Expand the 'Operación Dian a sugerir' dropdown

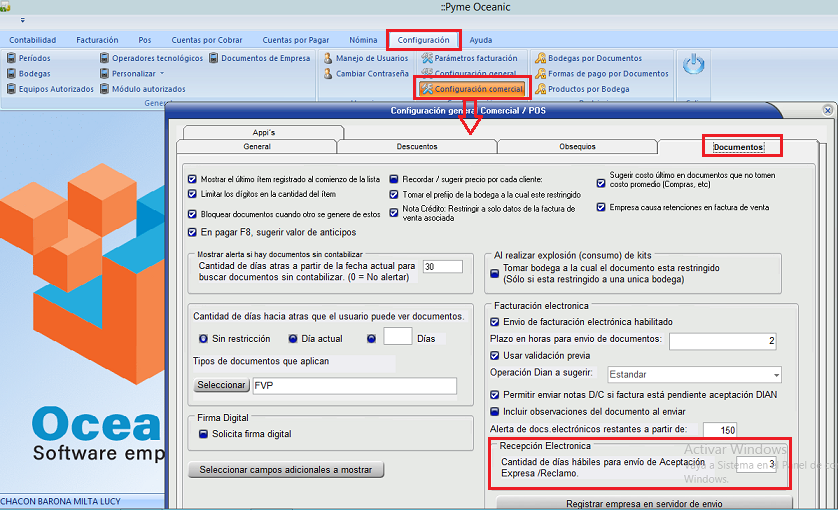[x=775, y=375]
